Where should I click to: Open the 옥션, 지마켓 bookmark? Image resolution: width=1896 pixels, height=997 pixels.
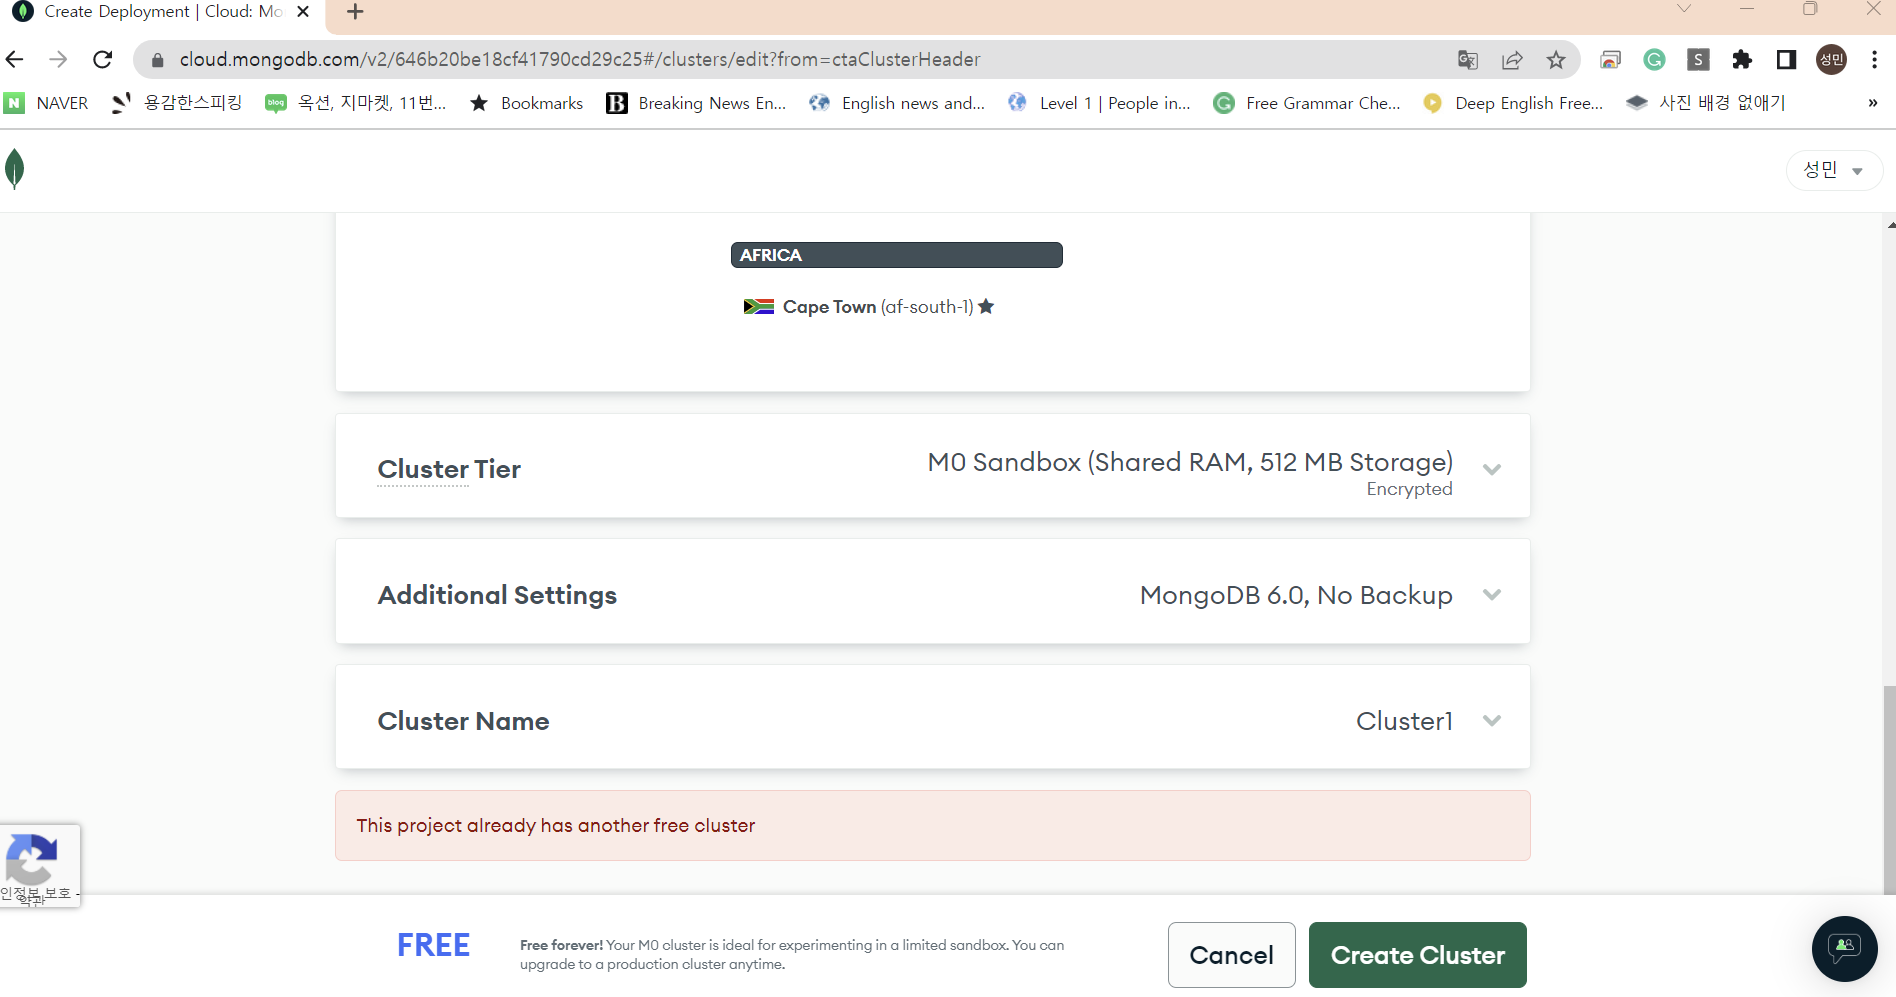pos(355,103)
